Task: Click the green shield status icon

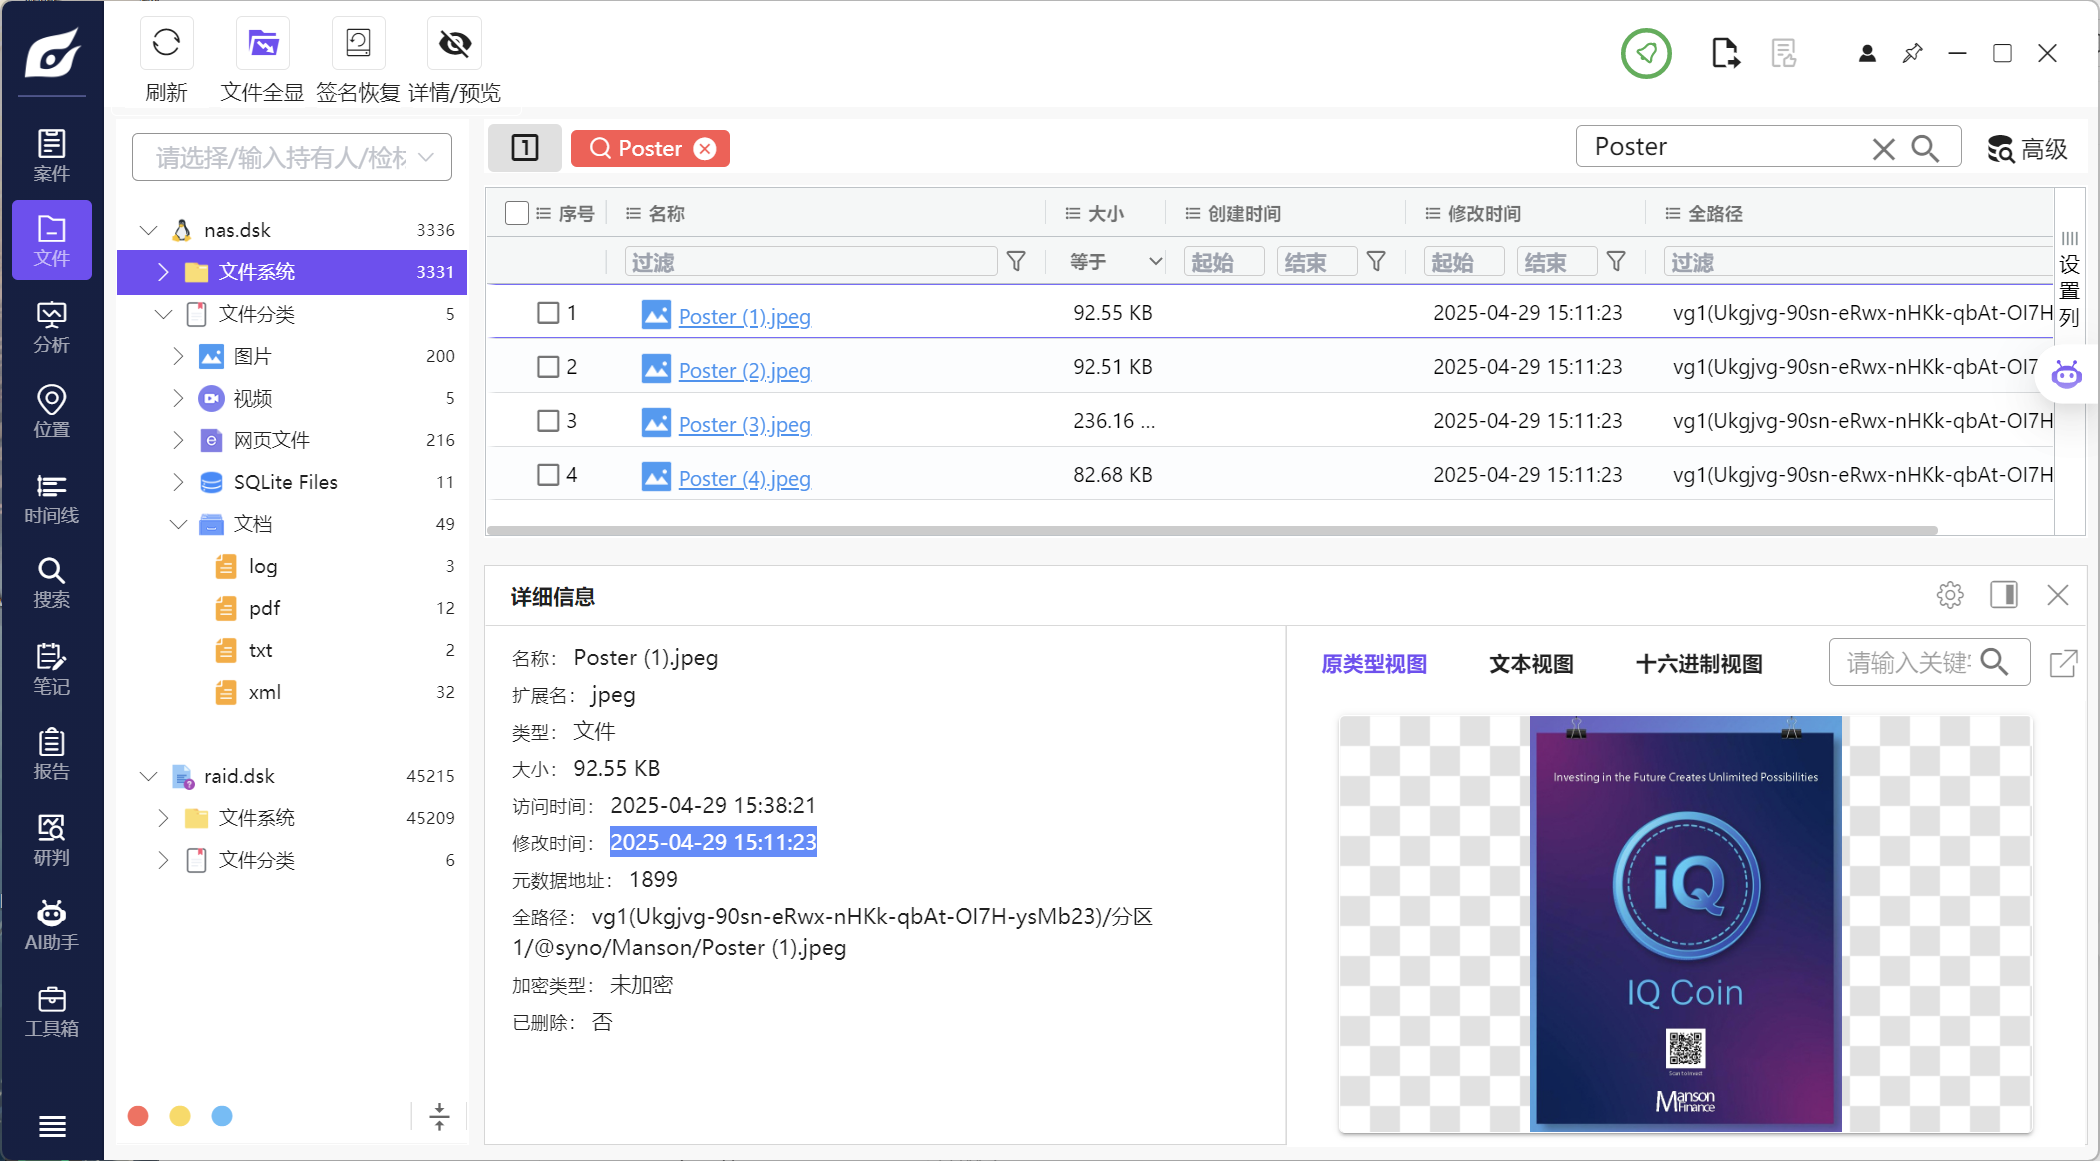Action: click(x=1646, y=53)
